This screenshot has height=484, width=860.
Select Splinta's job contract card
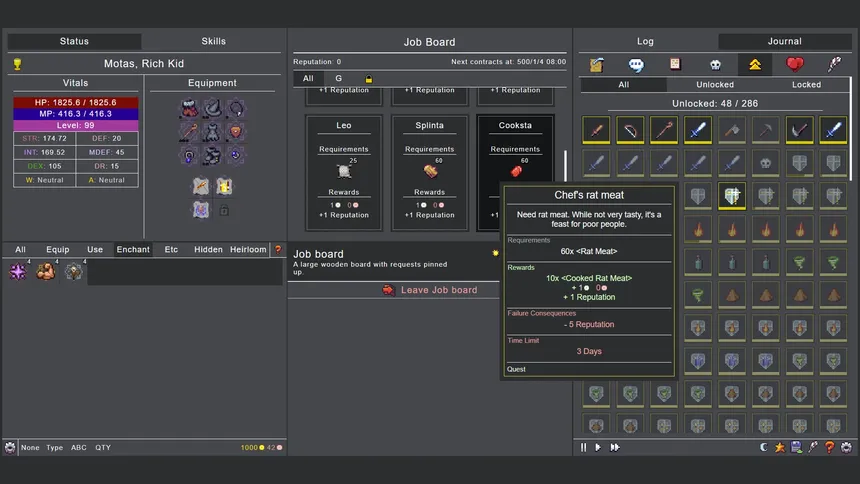(429, 171)
